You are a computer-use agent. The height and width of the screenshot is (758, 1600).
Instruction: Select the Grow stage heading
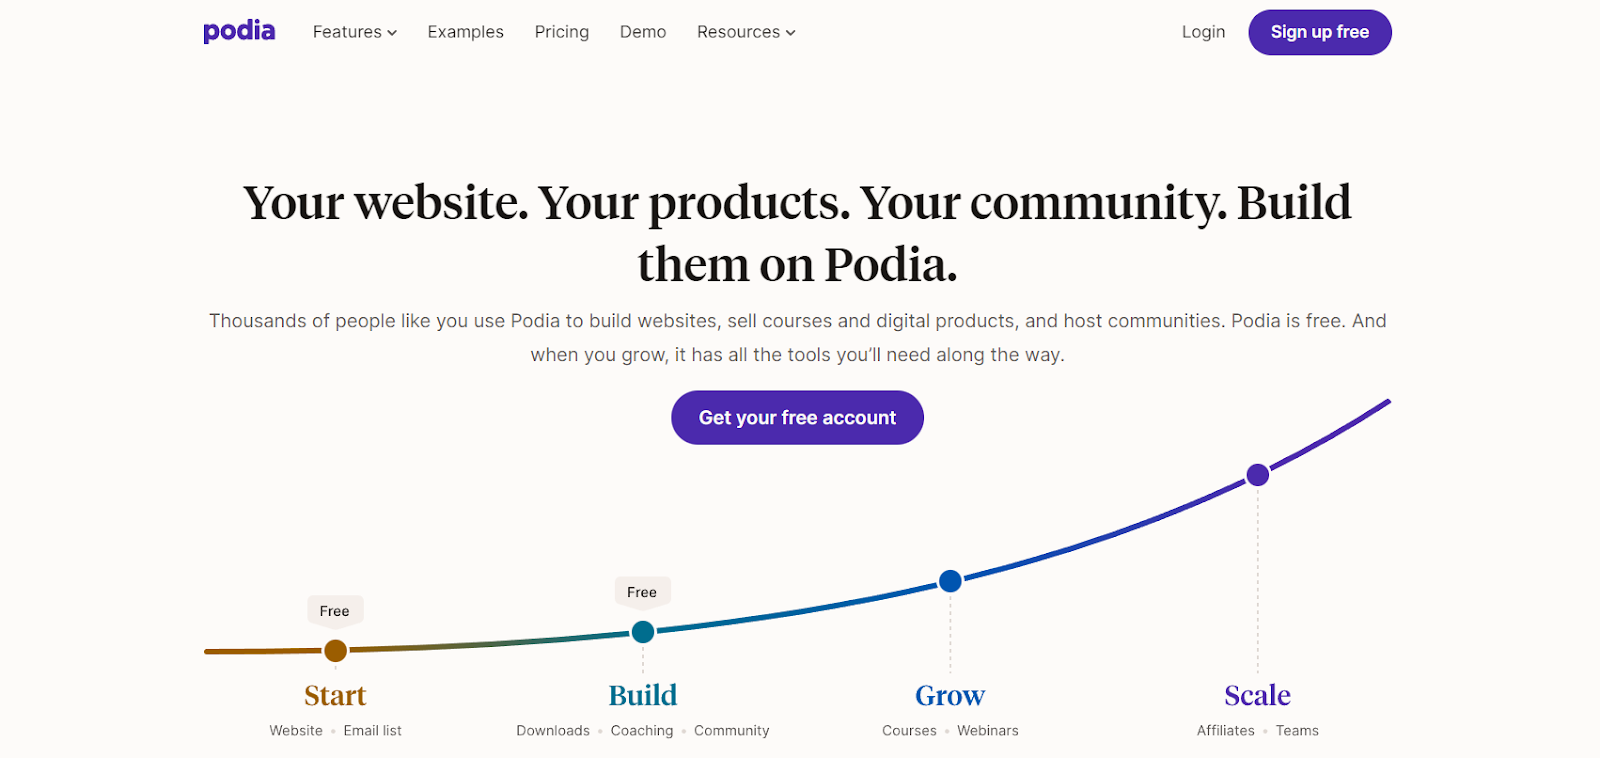[x=950, y=695]
